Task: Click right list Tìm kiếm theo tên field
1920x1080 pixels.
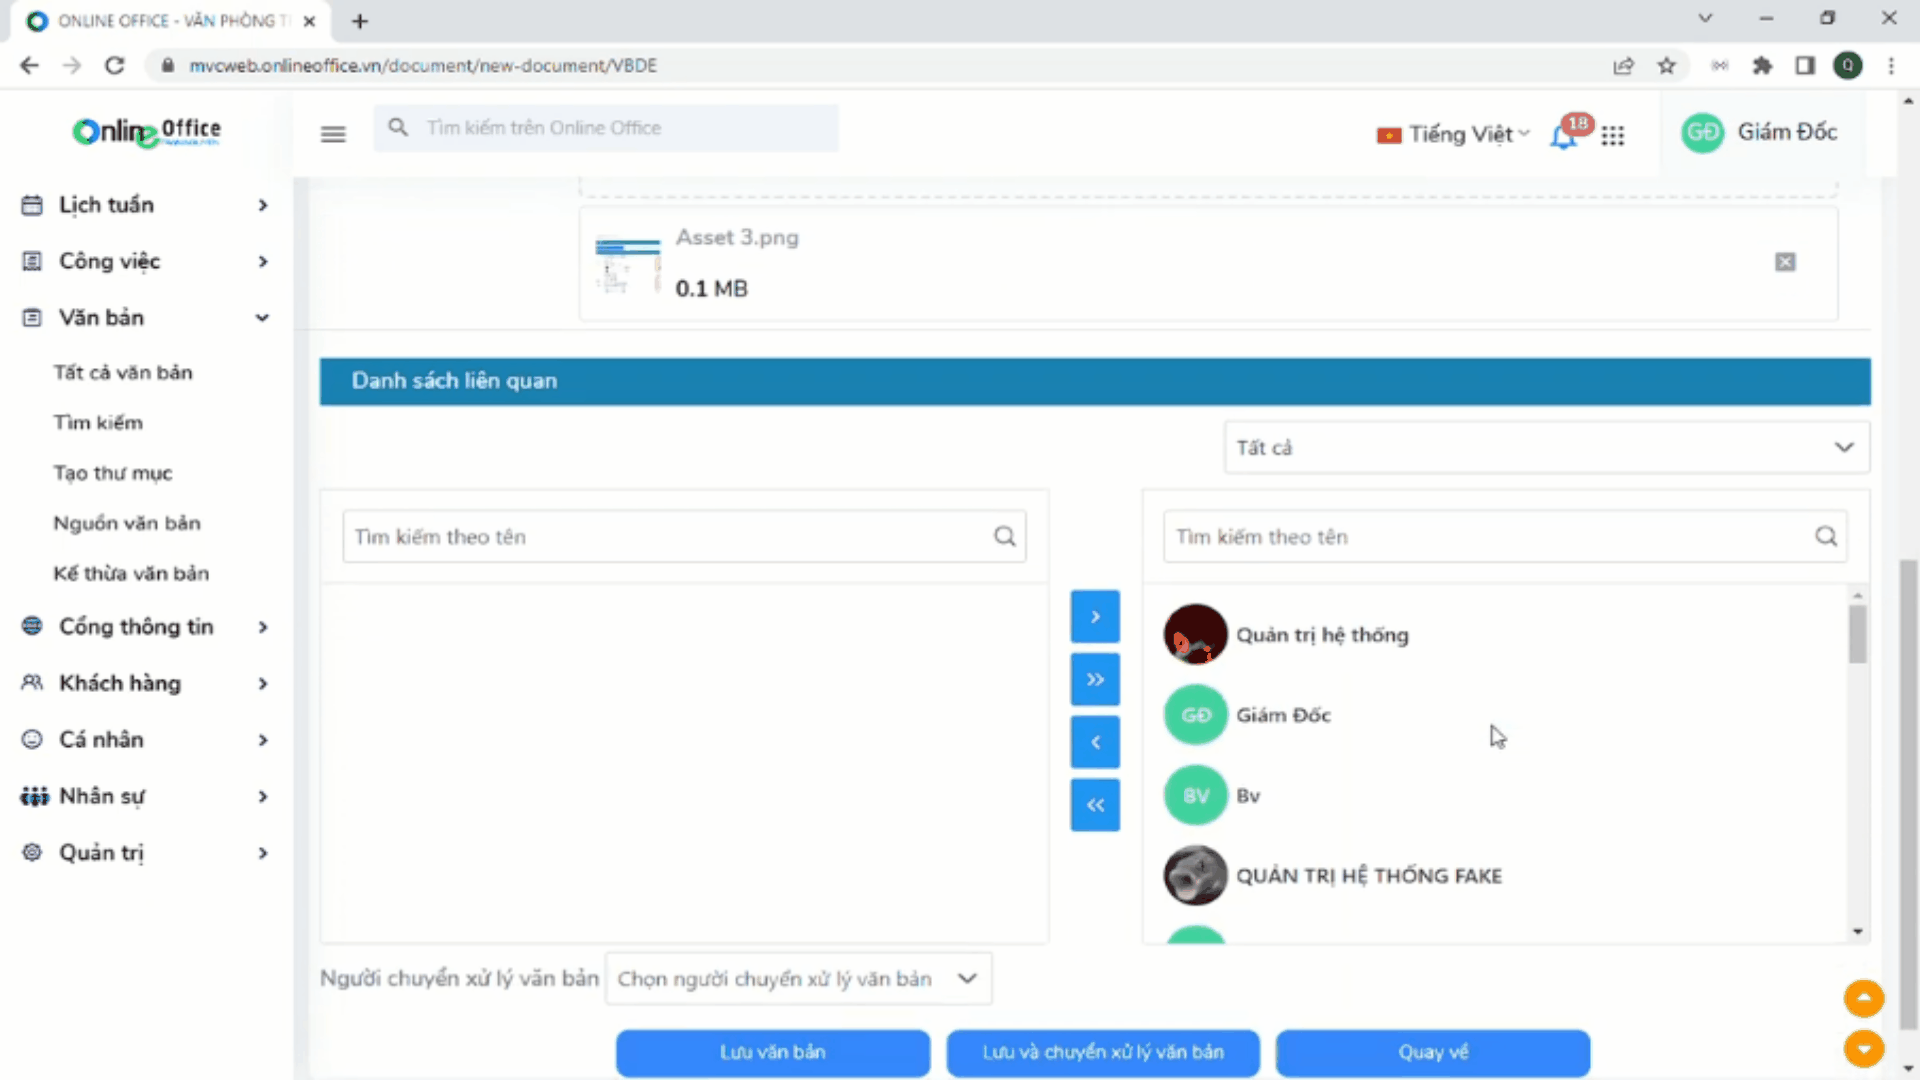Action: point(1490,537)
